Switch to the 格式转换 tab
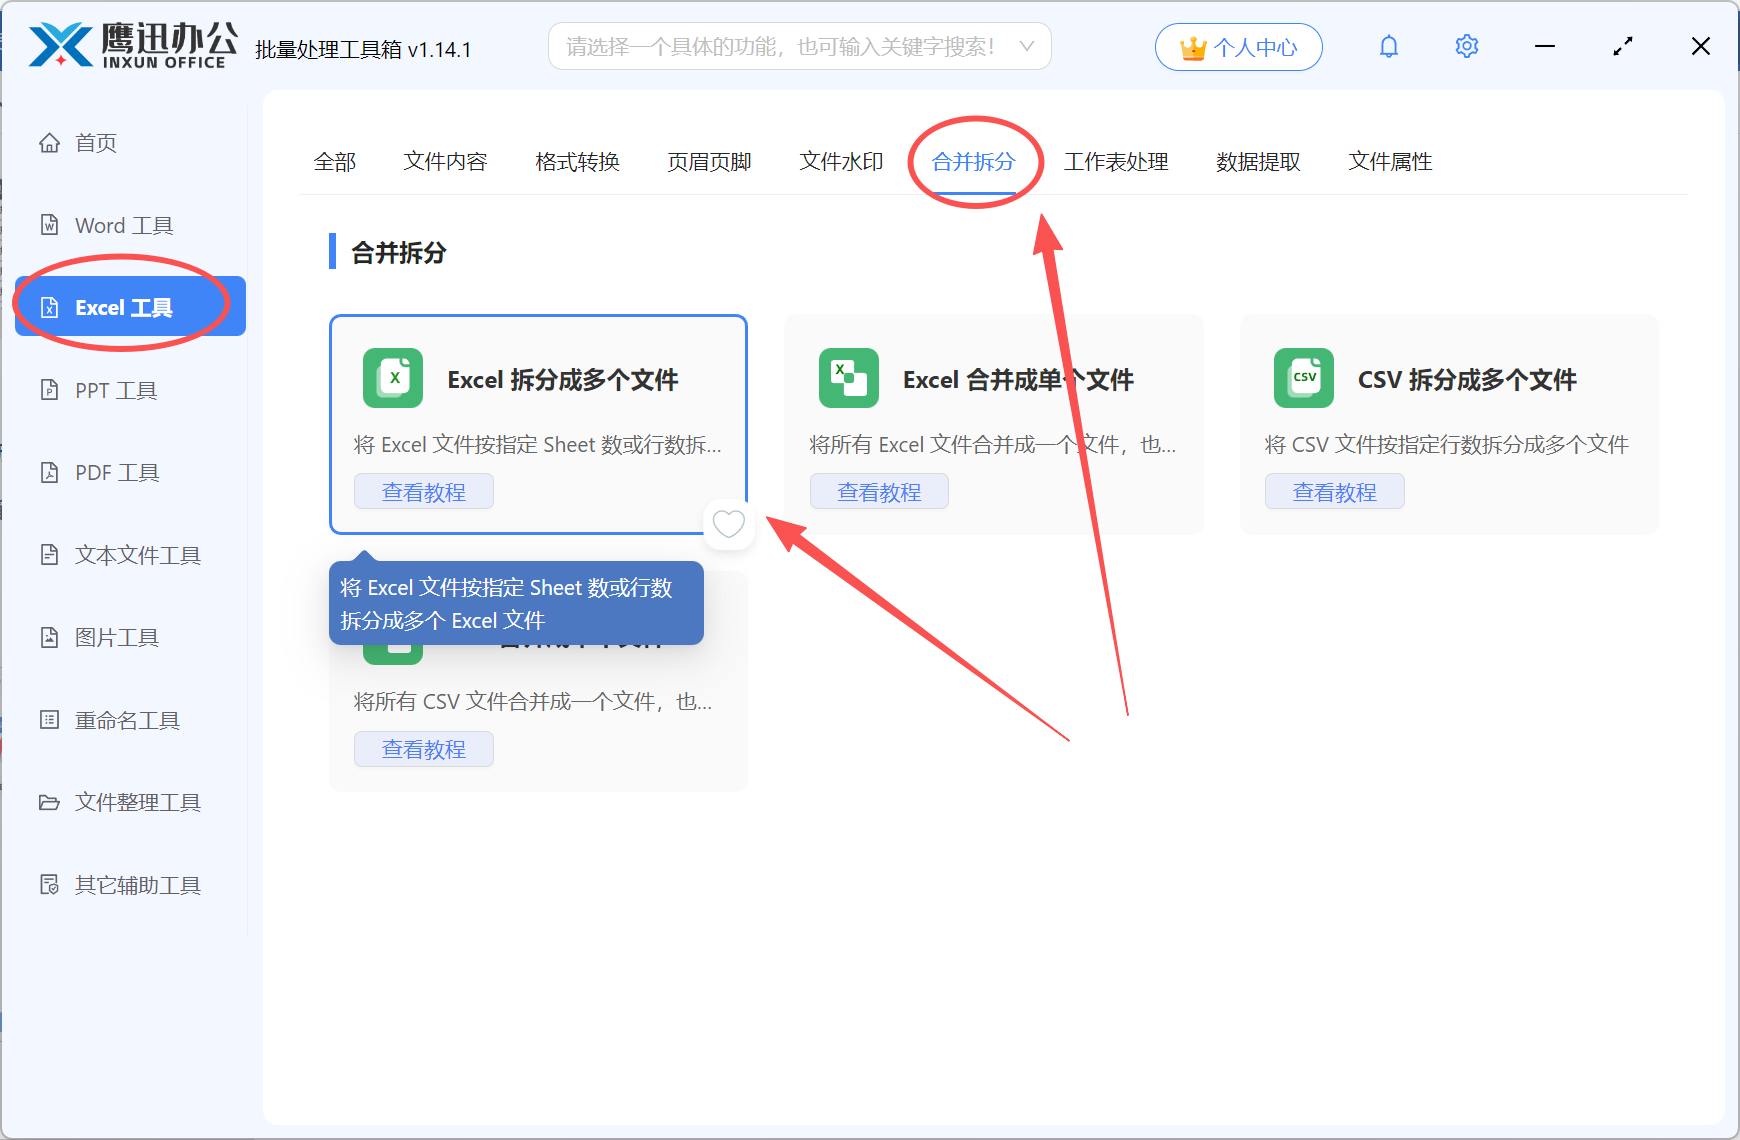 coord(577,161)
